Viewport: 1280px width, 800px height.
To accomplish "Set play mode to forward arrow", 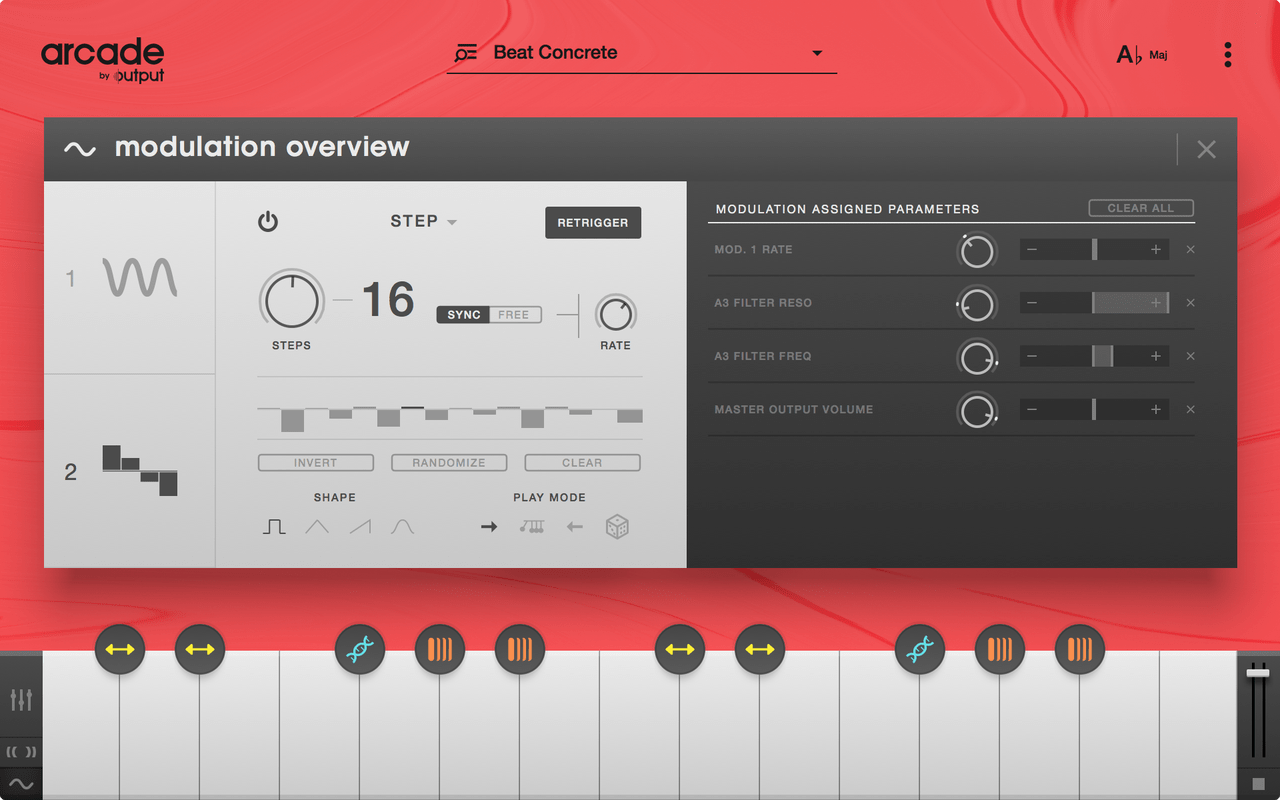I will (489, 527).
